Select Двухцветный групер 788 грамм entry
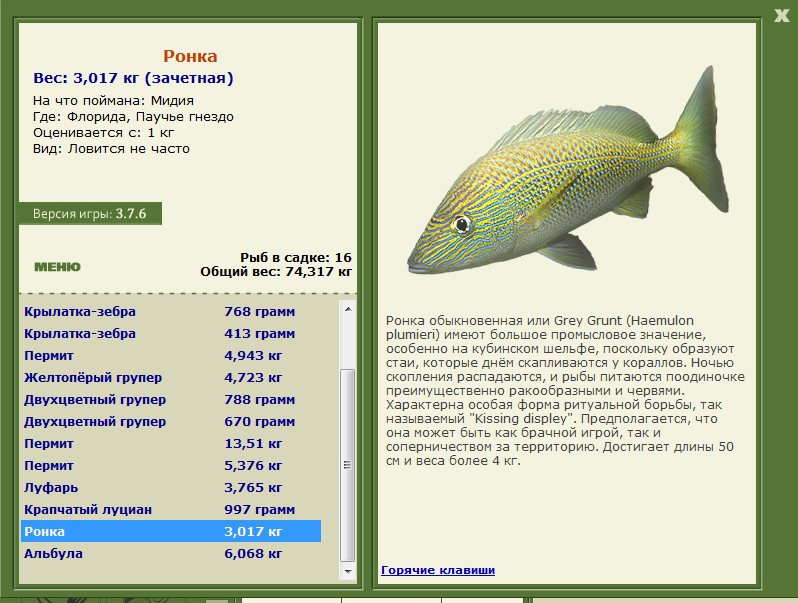Image resolution: width=798 pixels, height=603 pixels. pos(171,399)
